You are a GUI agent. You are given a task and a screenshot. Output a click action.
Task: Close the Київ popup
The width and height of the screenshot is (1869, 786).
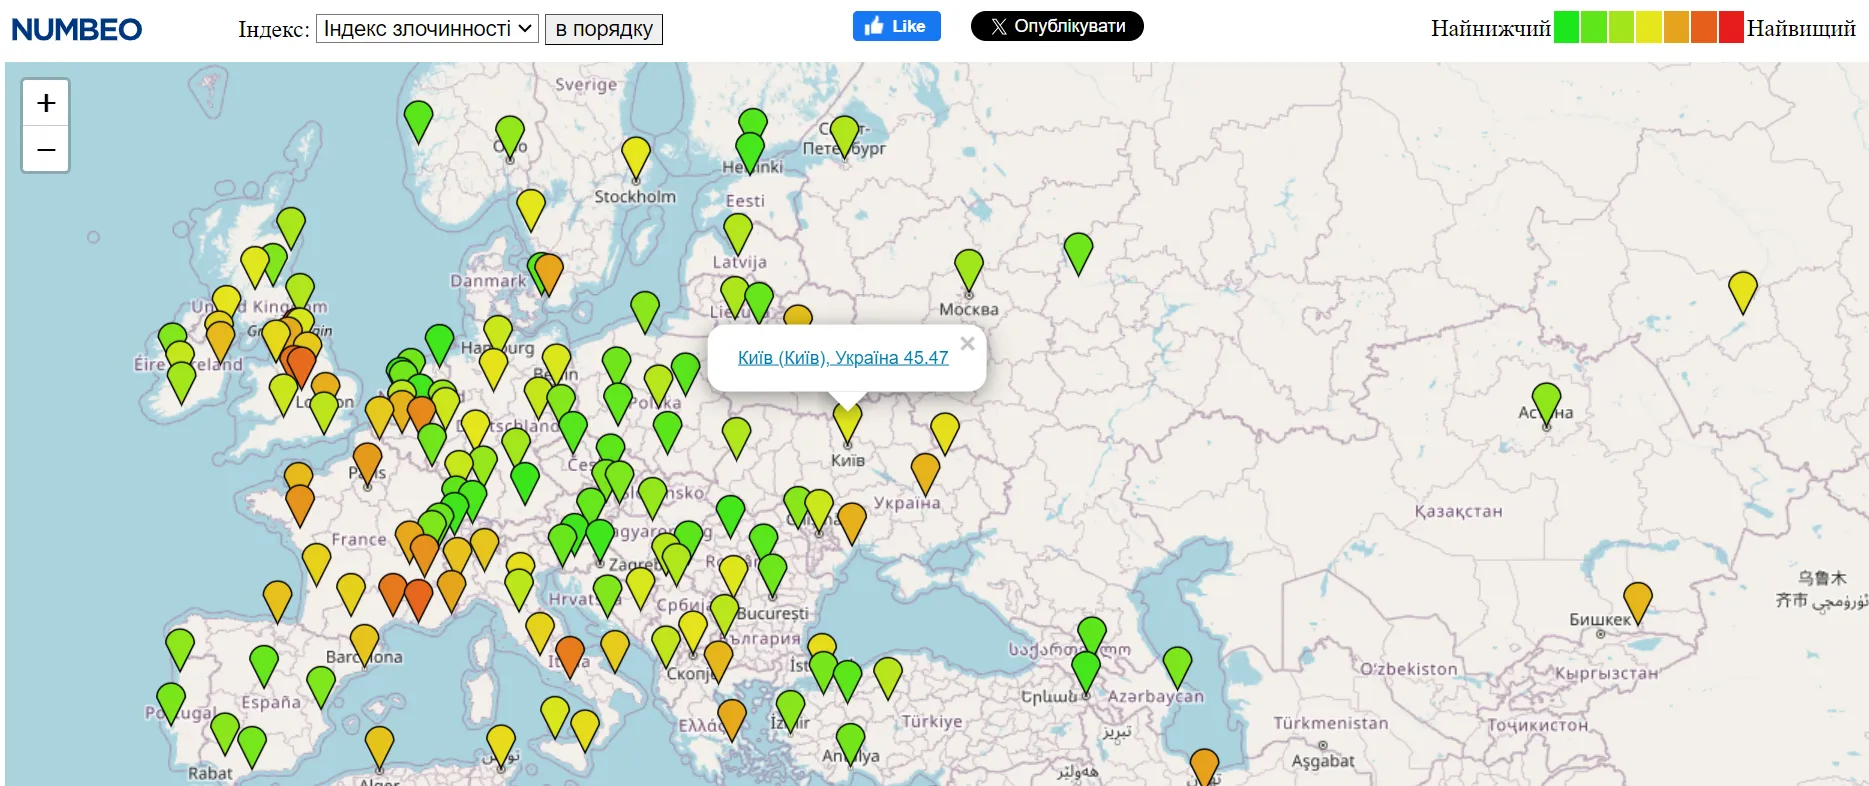(x=967, y=344)
